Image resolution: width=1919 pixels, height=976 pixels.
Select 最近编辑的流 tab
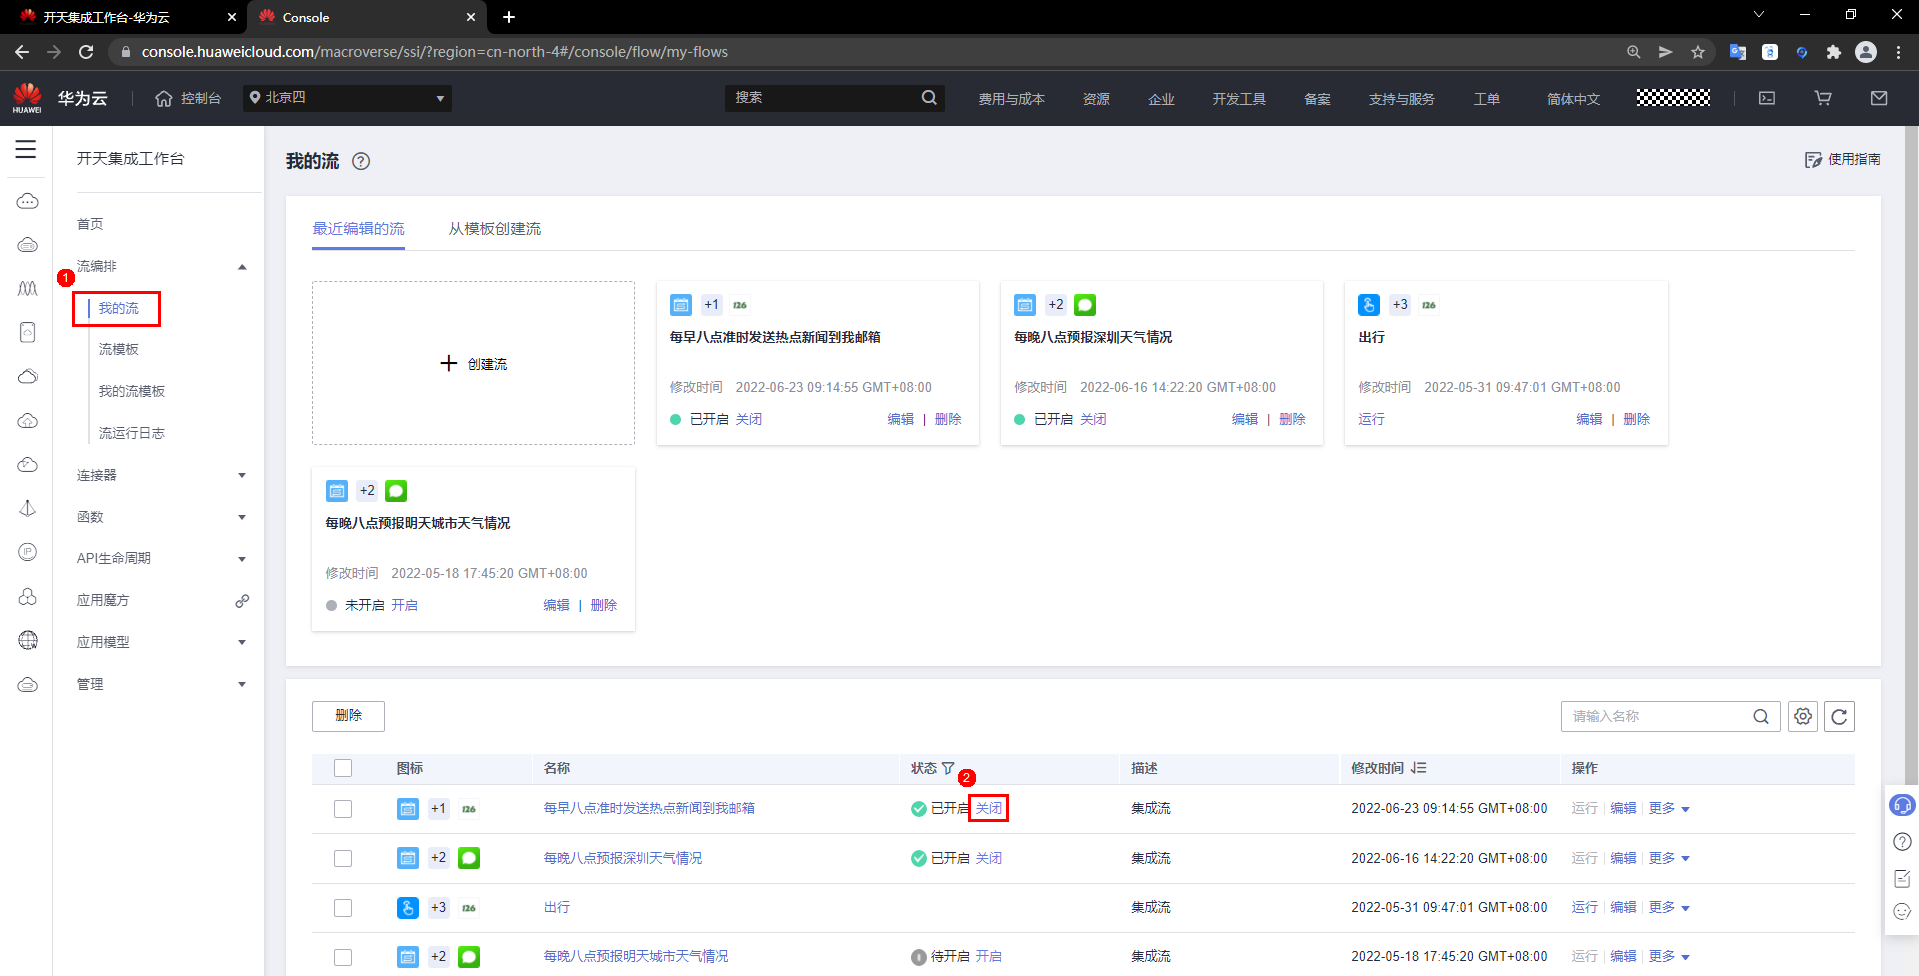358,229
